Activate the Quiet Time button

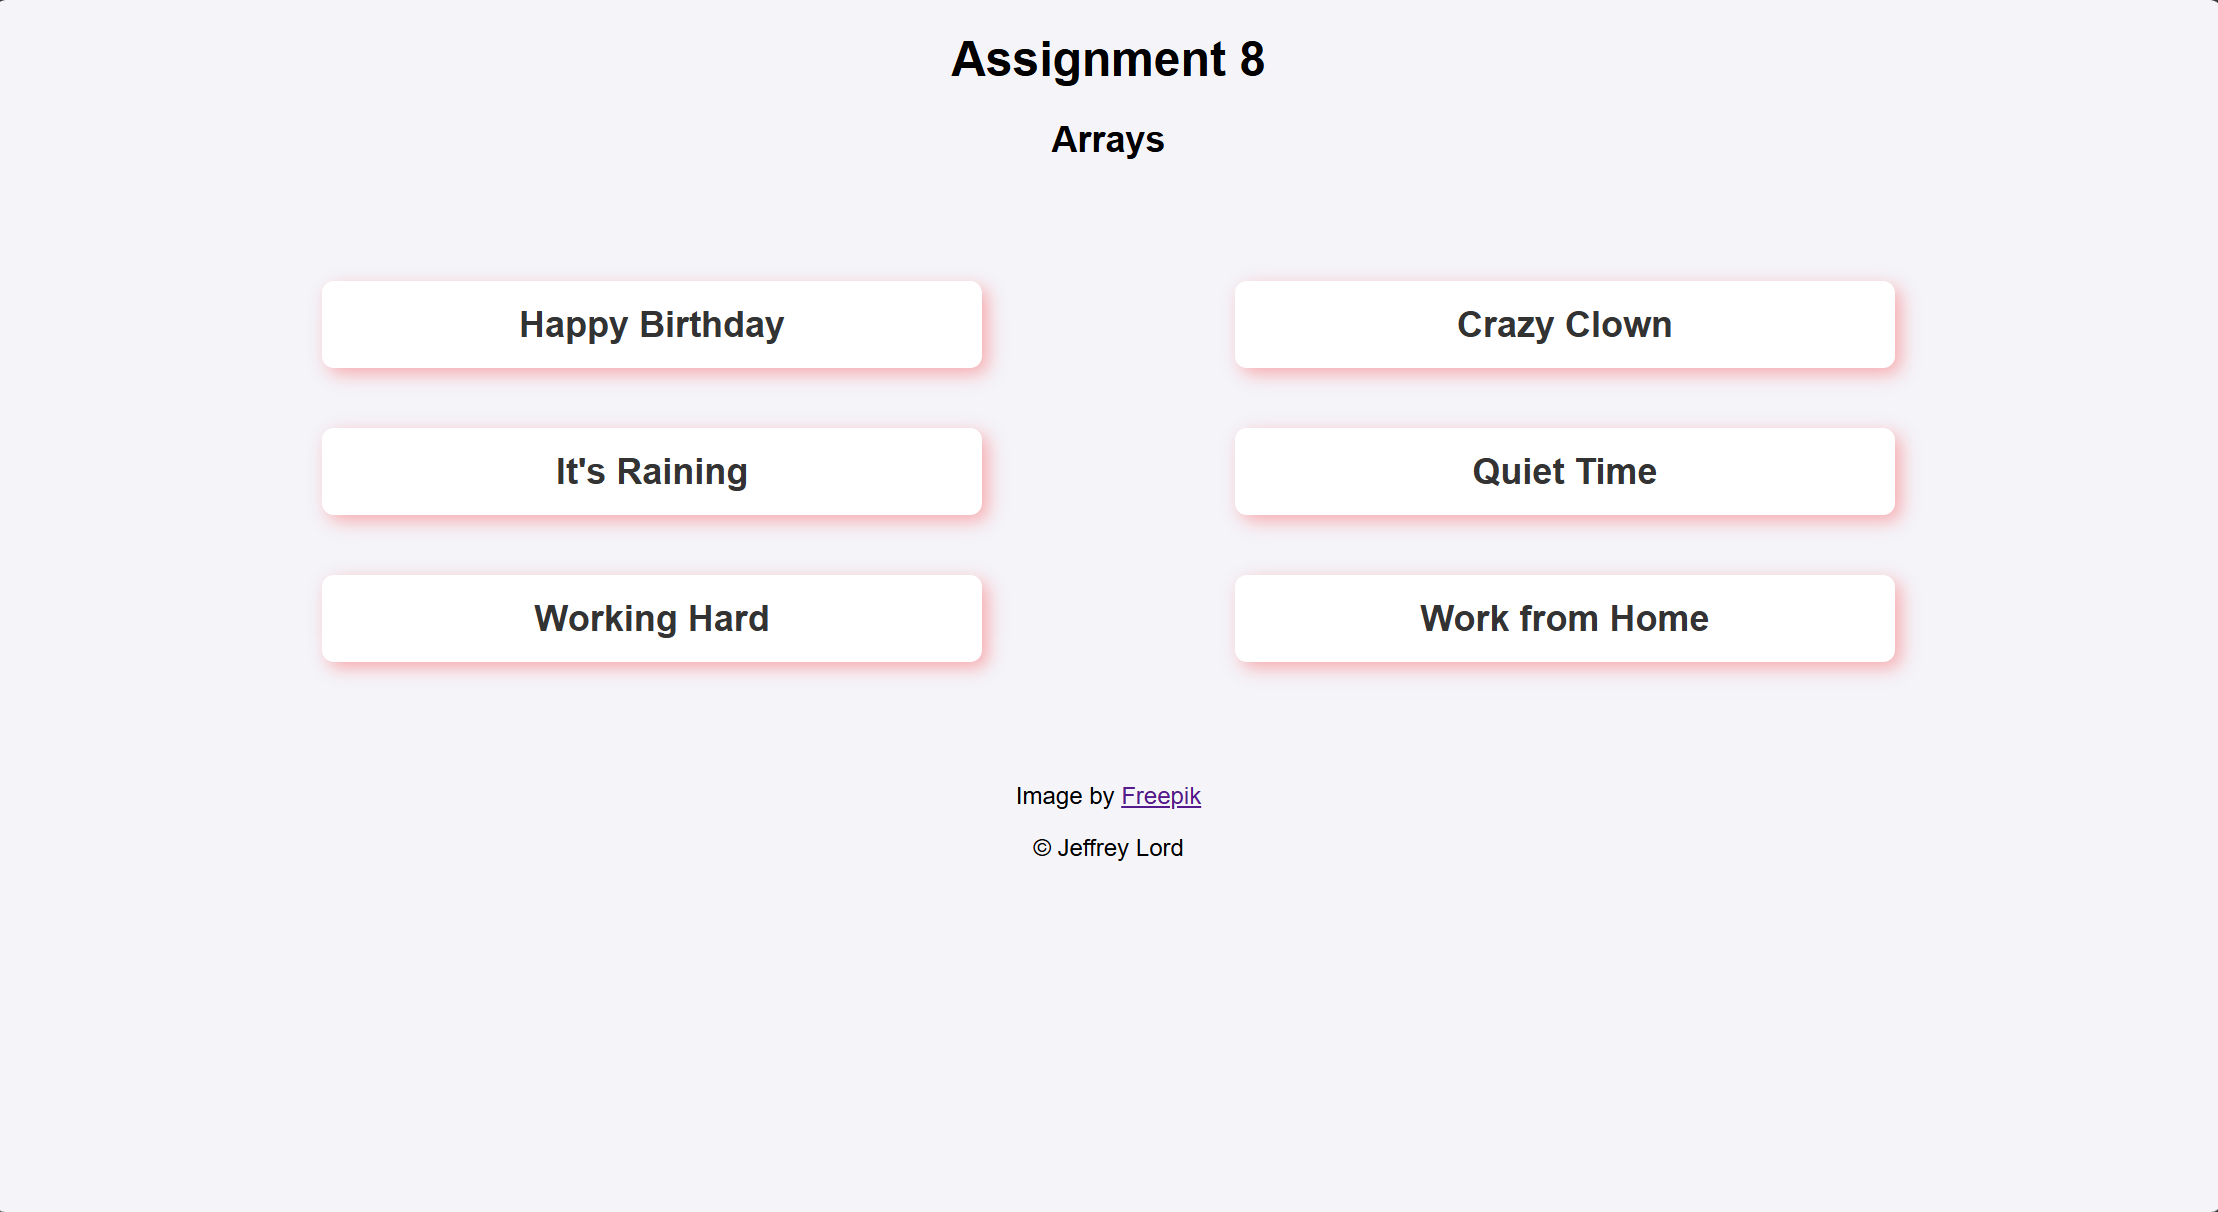(x=1564, y=471)
